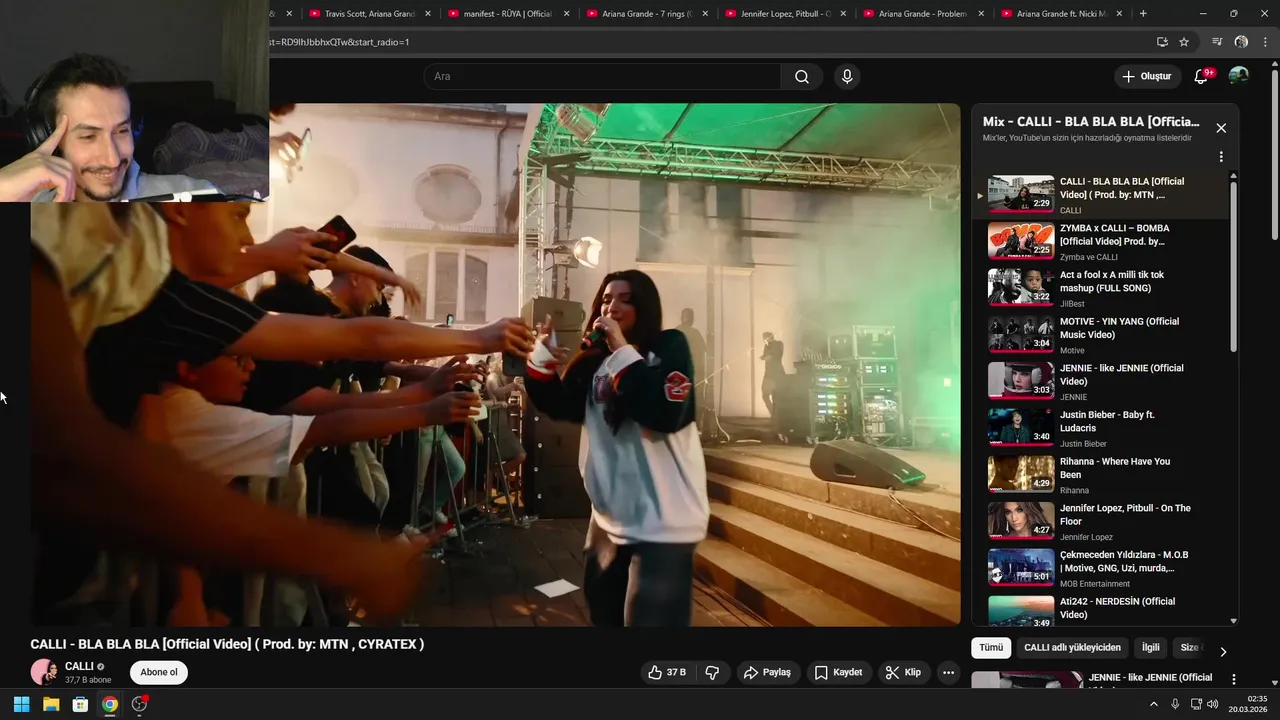Screen dimensions: 1280x720
Task: Click the Oluştur create button
Action: click(x=1147, y=77)
